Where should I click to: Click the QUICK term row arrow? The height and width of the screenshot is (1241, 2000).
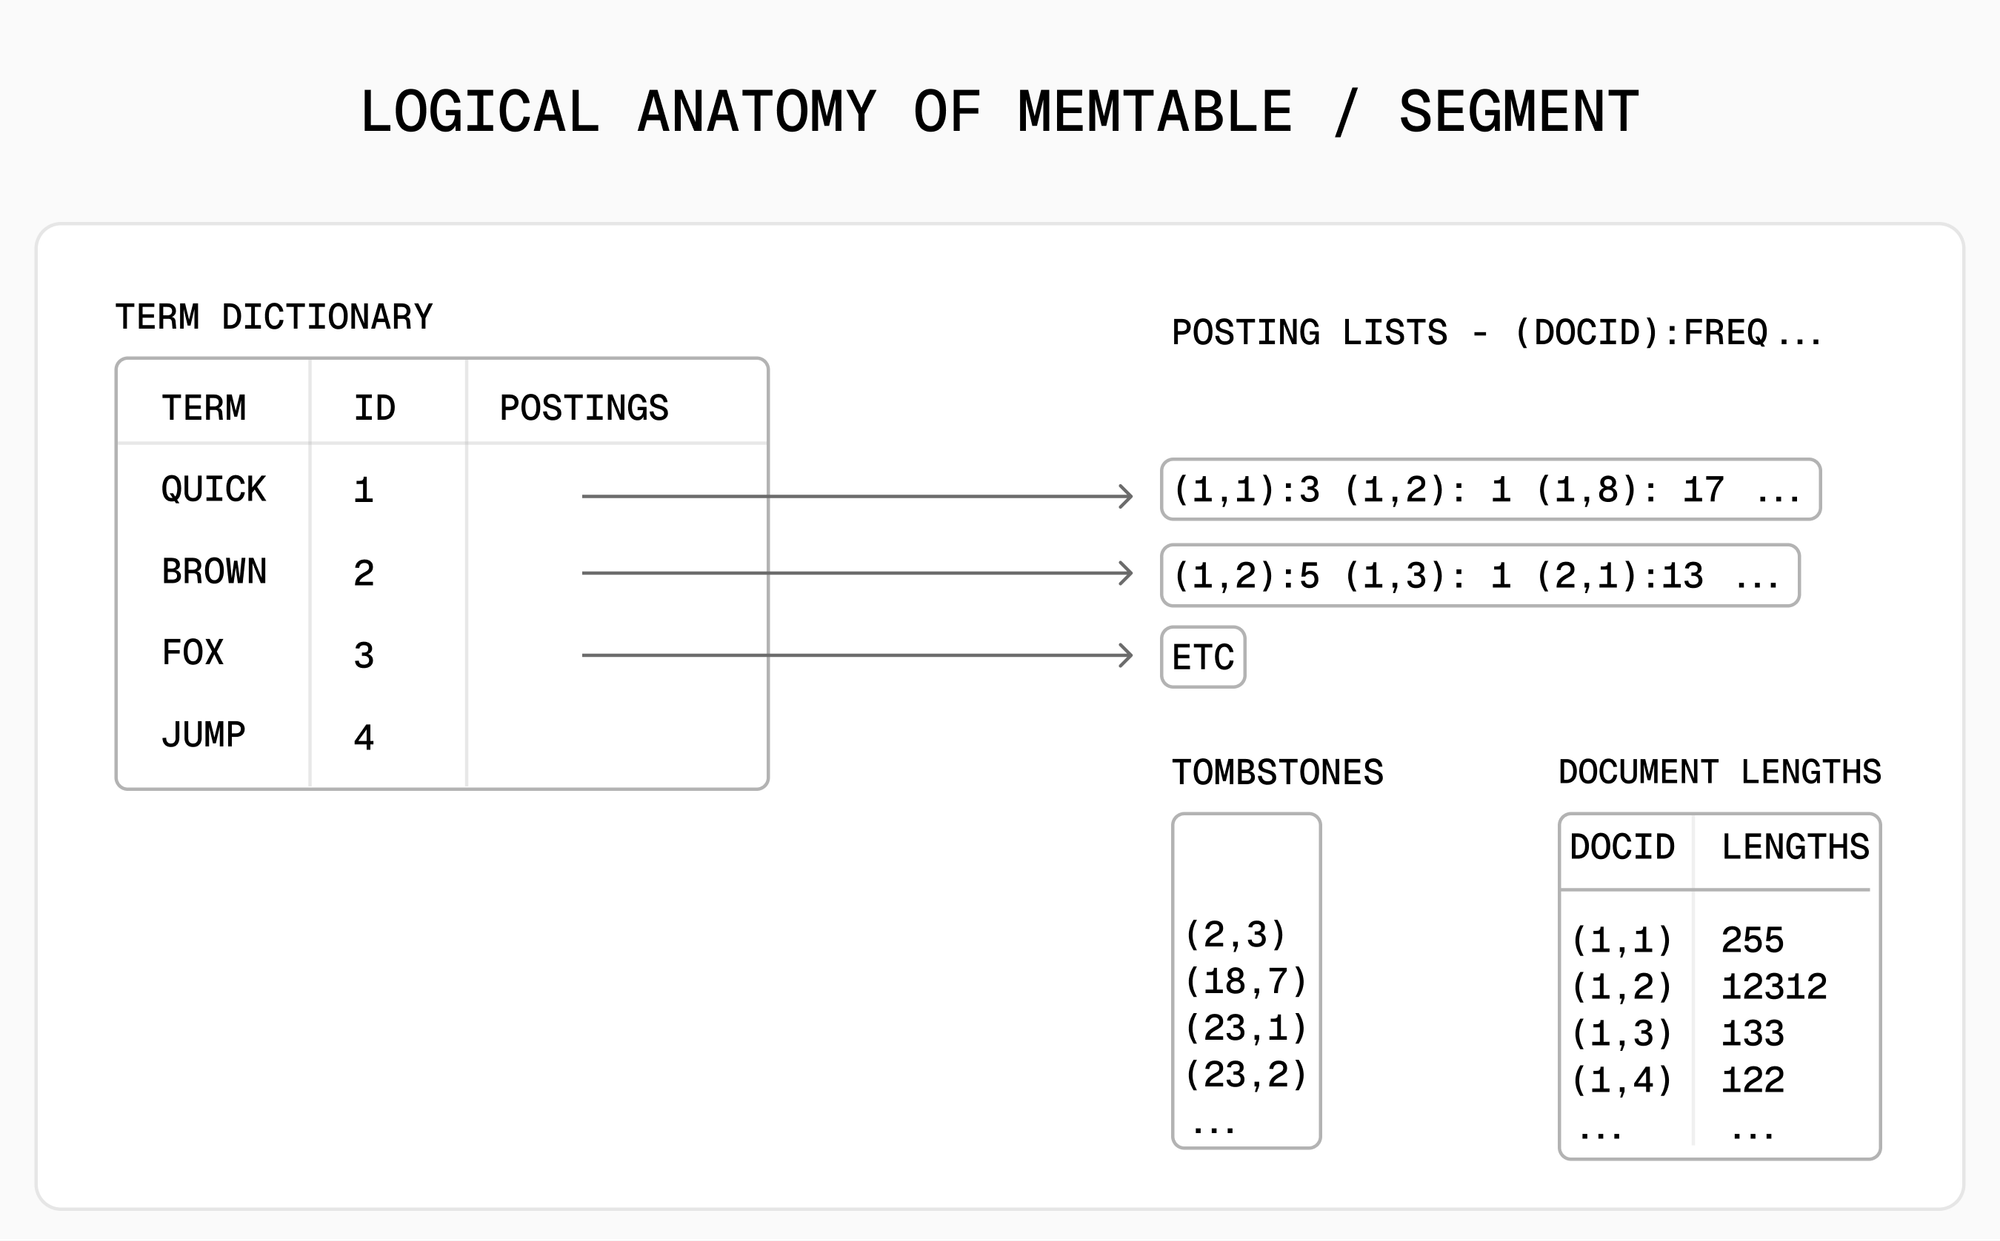click(856, 496)
